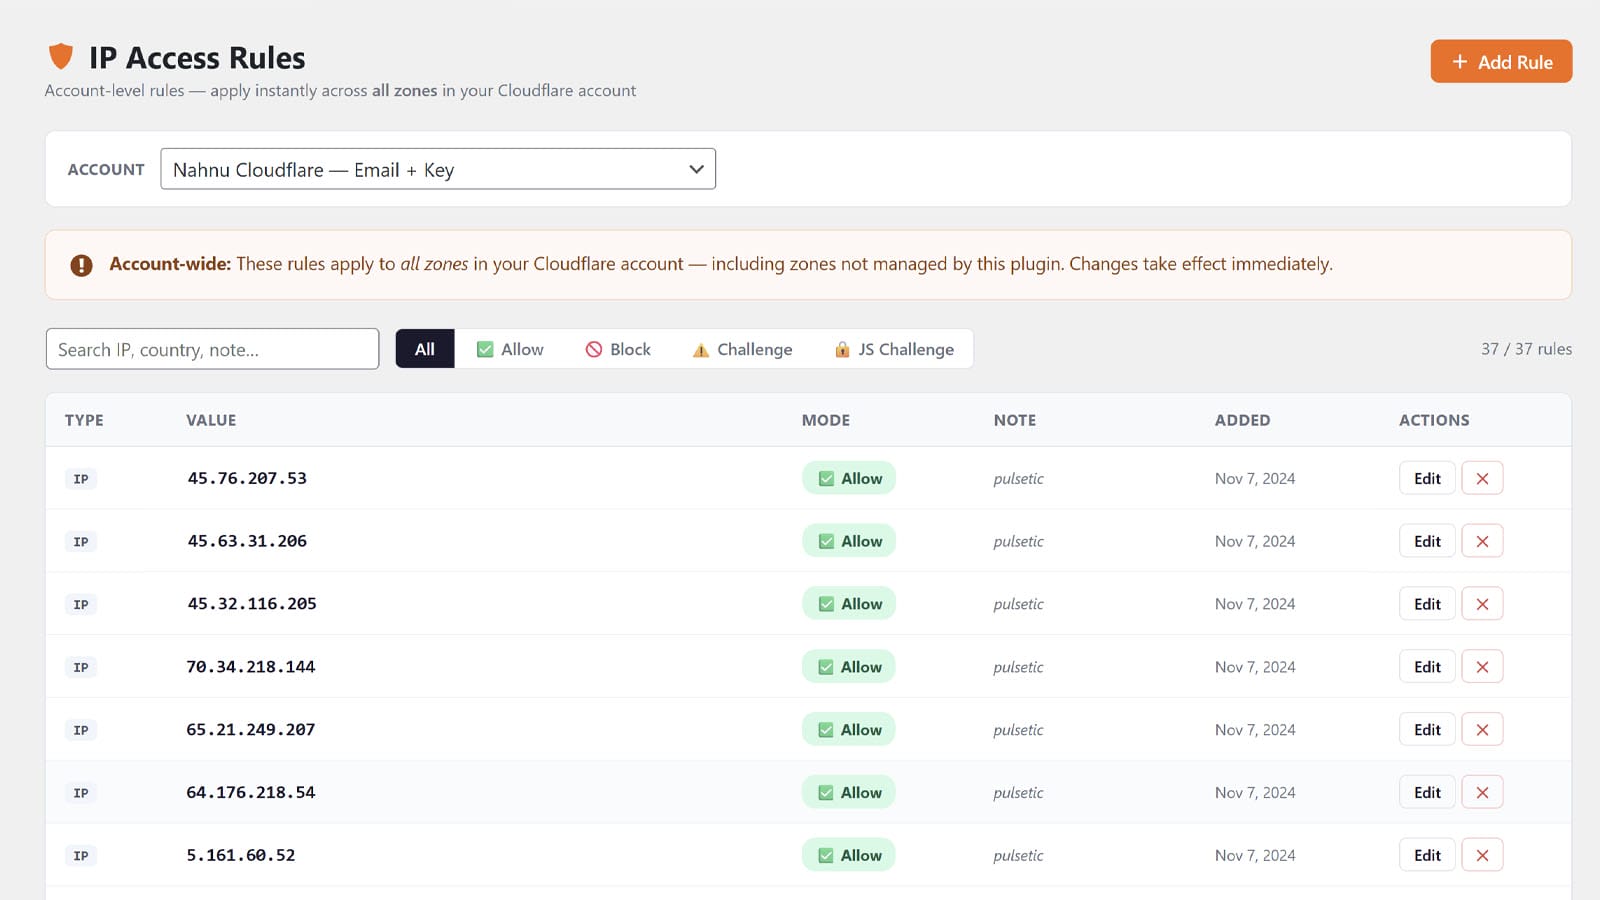Click the IP address 5.161.60.52
The image size is (1600, 900).
coord(241,855)
